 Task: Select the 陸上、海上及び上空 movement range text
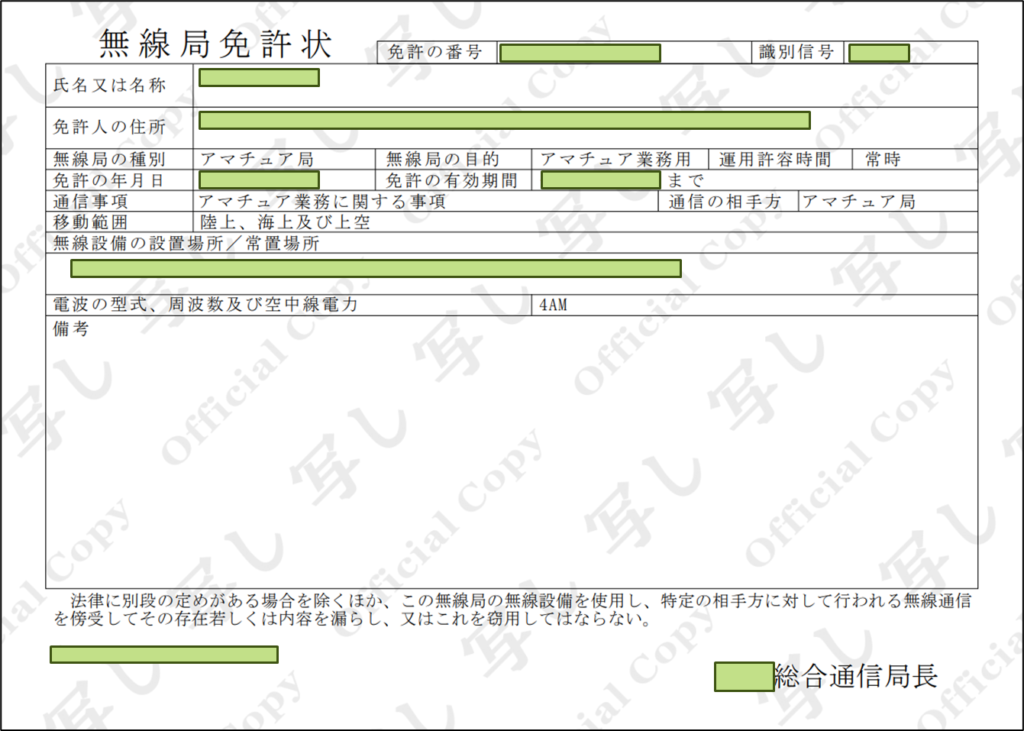286,222
